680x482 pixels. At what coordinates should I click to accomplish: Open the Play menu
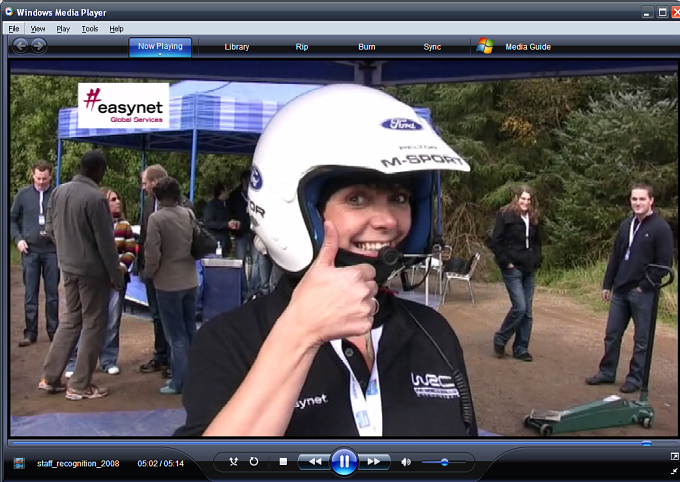63,29
